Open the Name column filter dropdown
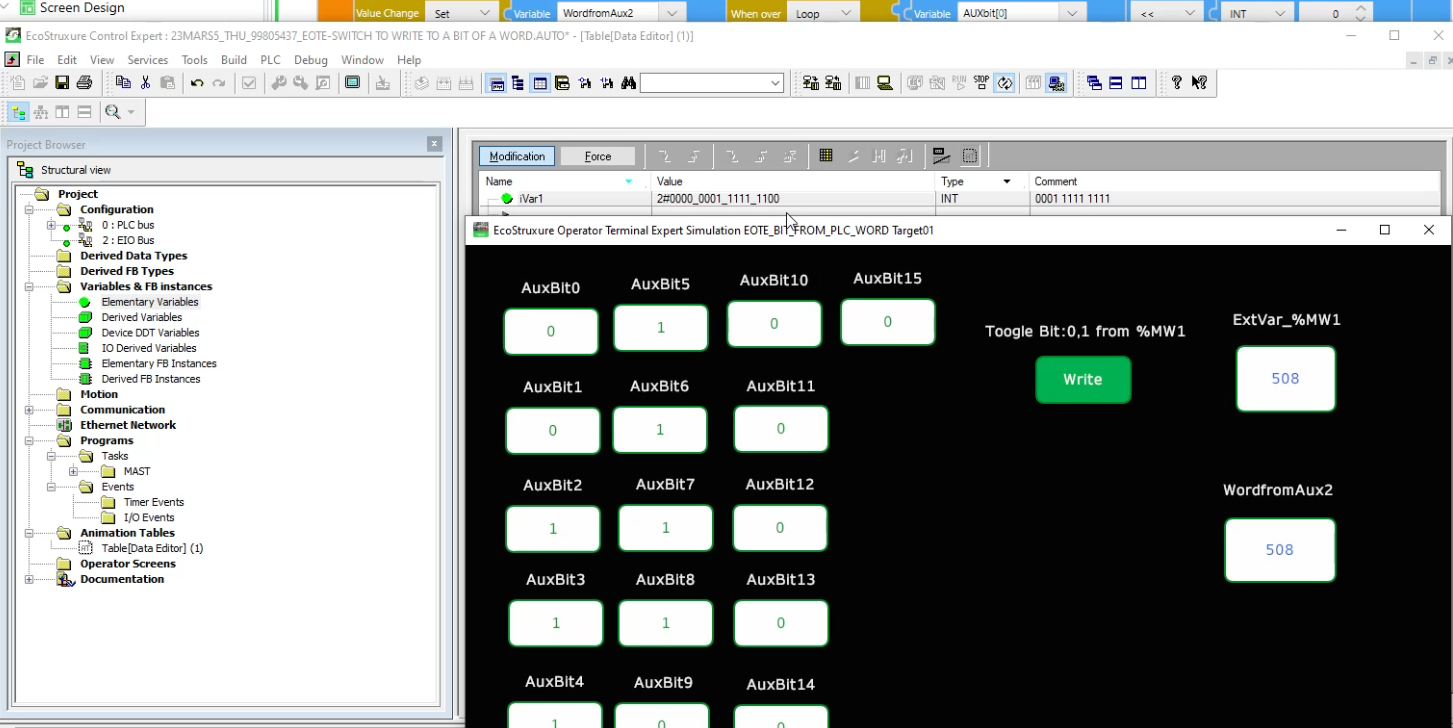This screenshot has height=728, width=1453. click(x=629, y=182)
